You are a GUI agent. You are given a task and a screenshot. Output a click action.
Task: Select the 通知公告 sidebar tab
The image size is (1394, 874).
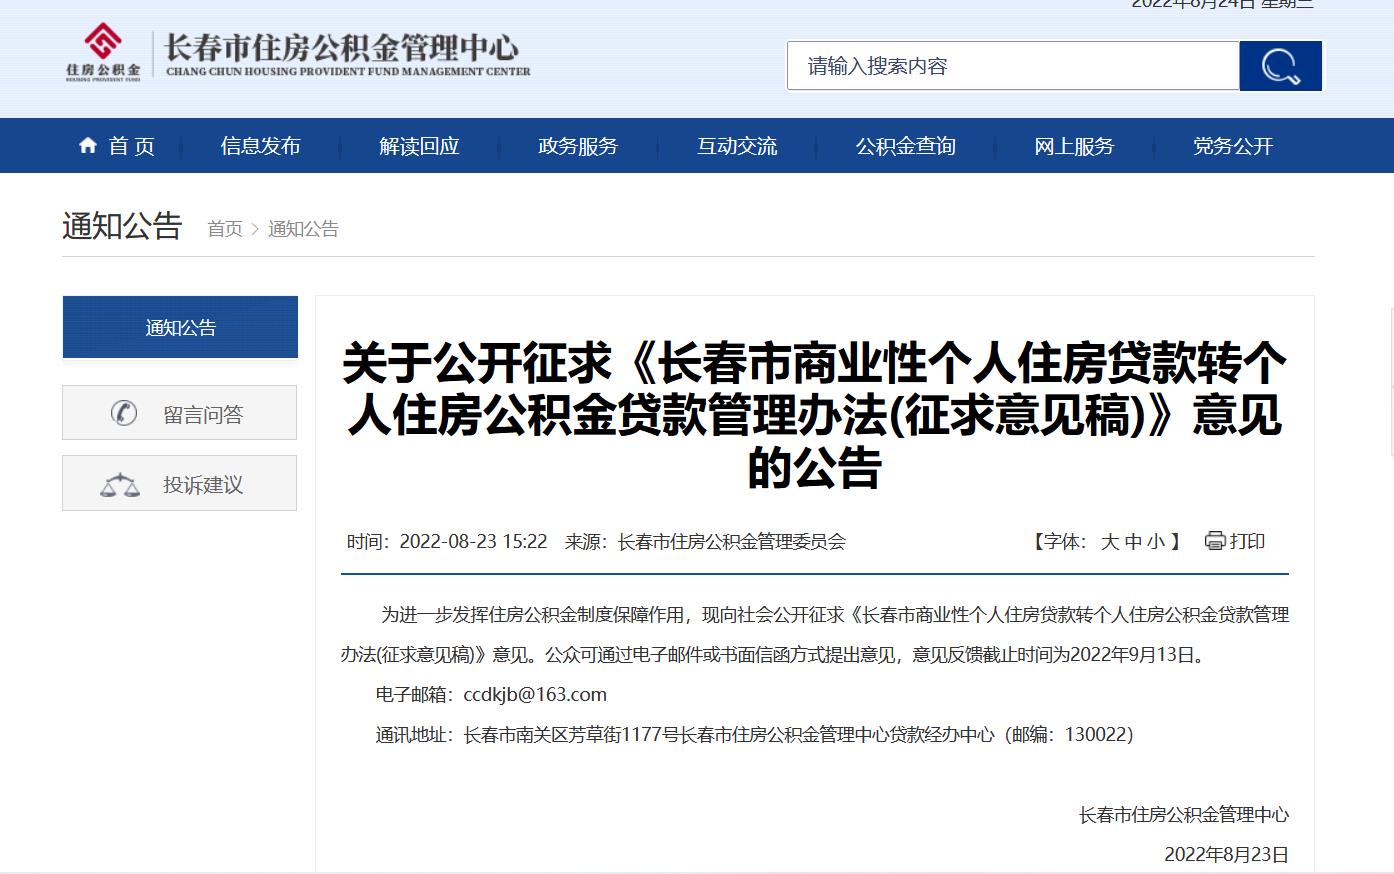[x=180, y=327]
